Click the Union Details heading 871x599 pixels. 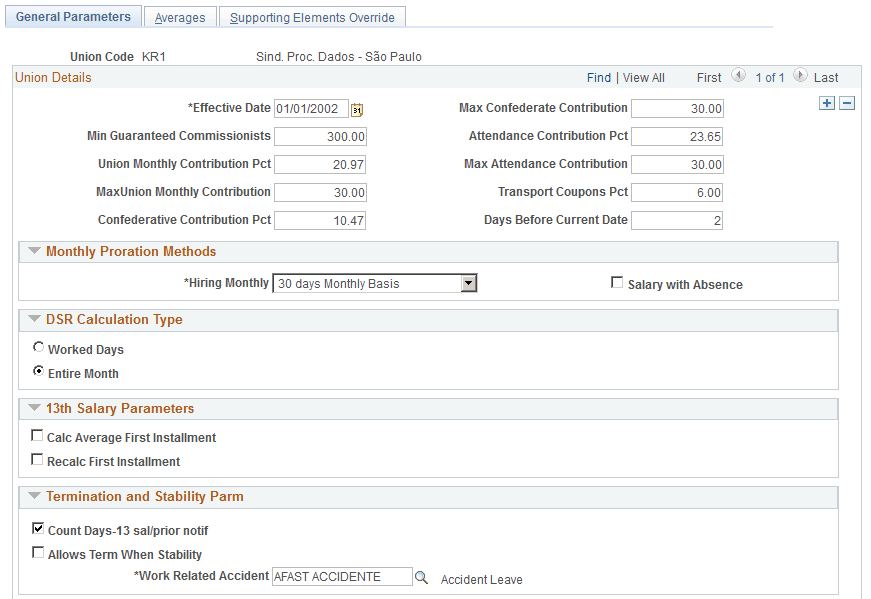pyautogui.click(x=53, y=77)
